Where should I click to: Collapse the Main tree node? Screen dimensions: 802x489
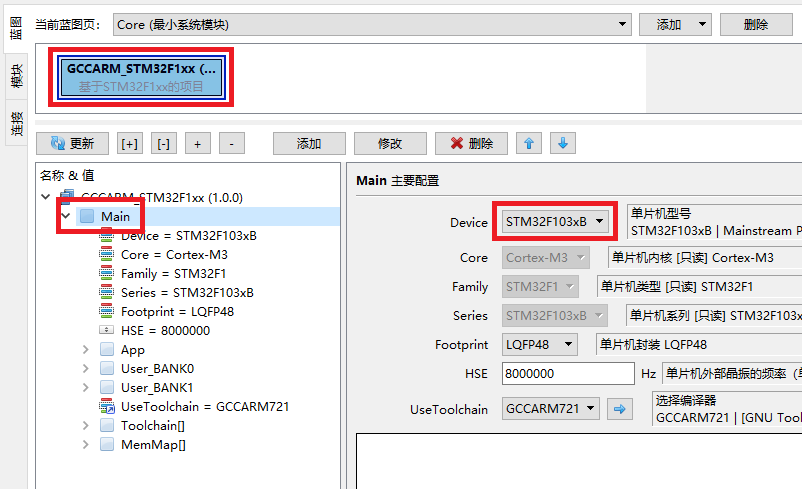tap(65, 216)
